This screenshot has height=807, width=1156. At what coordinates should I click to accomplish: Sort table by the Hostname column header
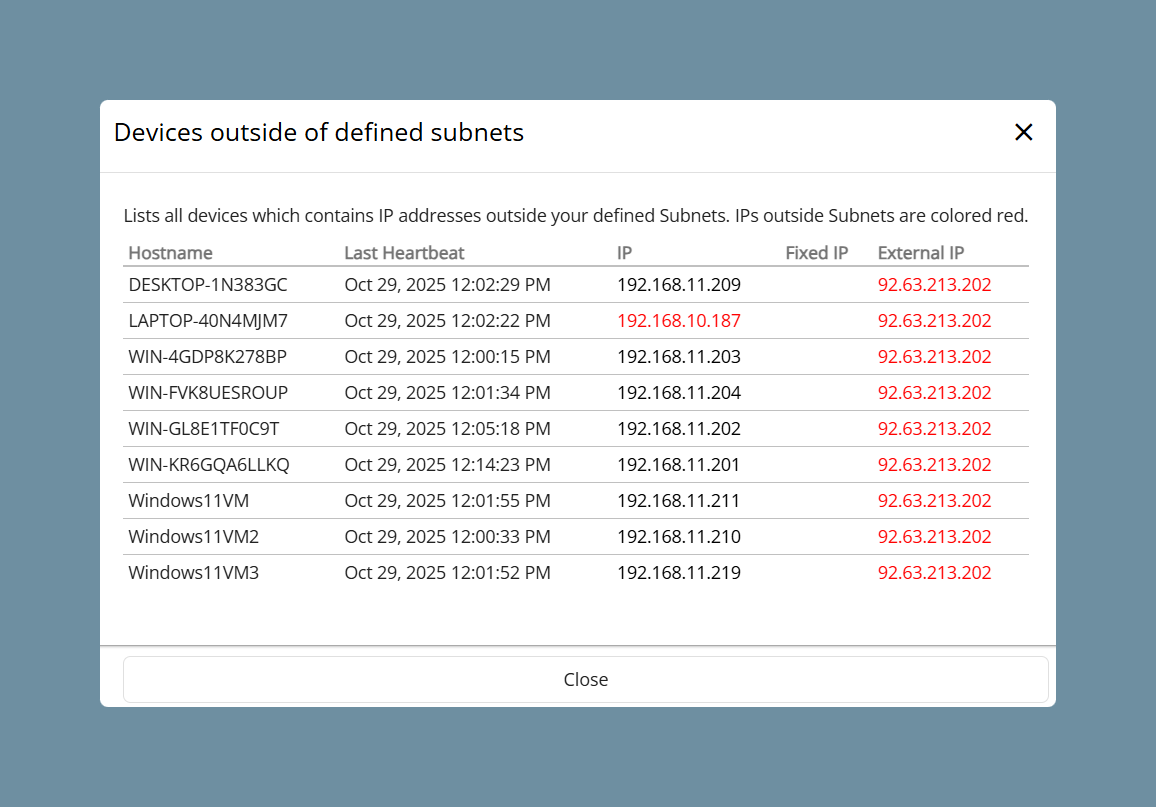(x=170, y=253)
